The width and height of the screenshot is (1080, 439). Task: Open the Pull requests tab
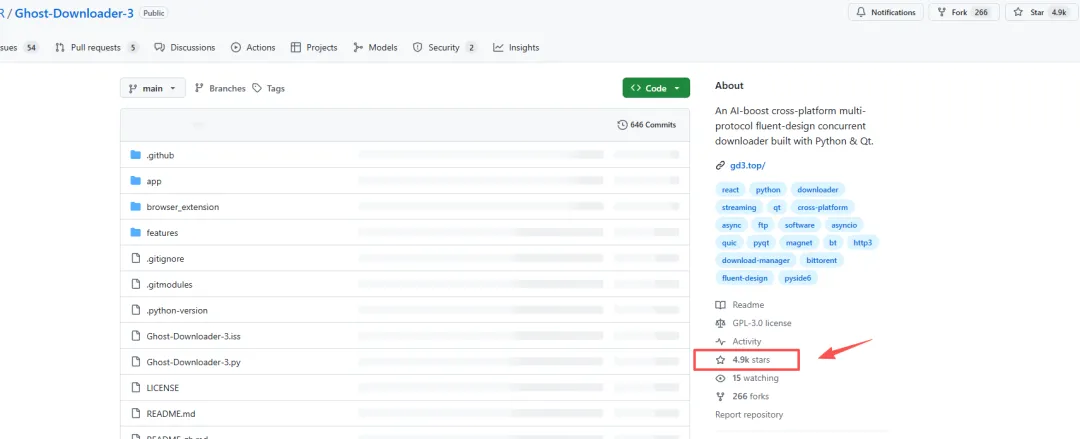[x=96, y=48]
